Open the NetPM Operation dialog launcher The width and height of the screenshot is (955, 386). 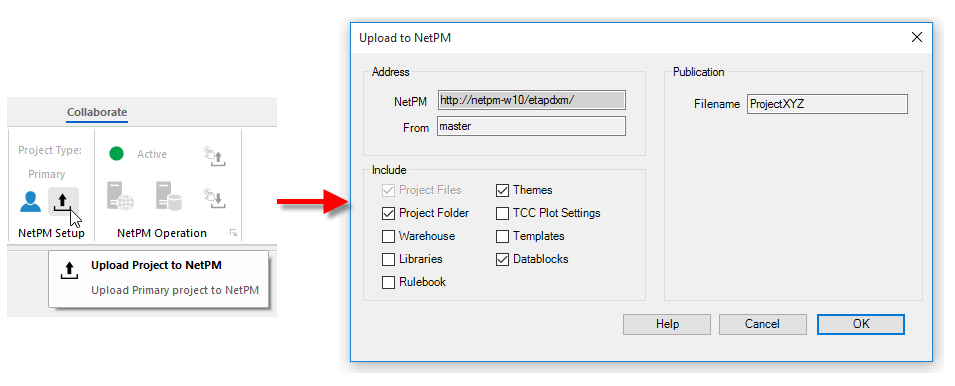click(x=233, y=233)
